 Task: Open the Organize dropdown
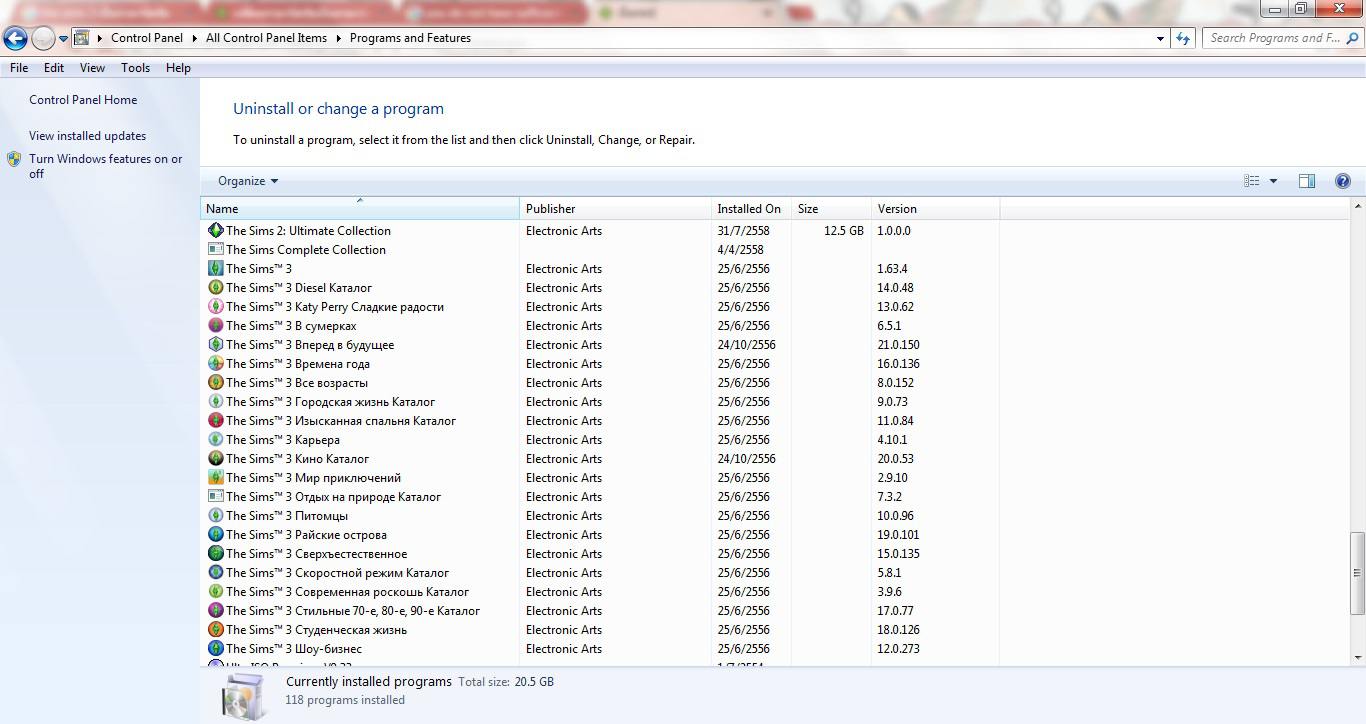coord(248,181)
